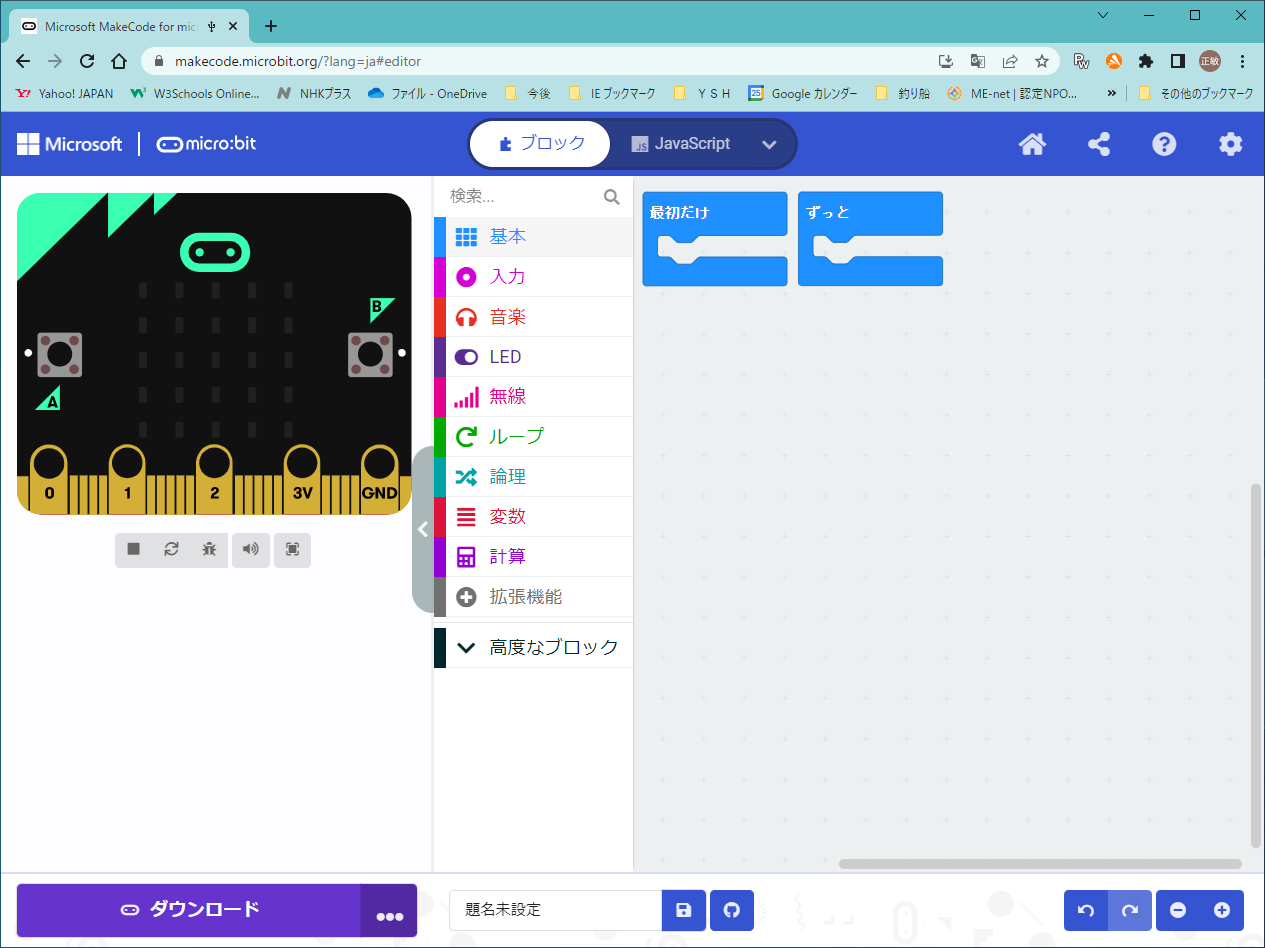Collapse the simulator panel
Image resolution: width=1265 pixels, height=948 pixels.
pos(423,529)
